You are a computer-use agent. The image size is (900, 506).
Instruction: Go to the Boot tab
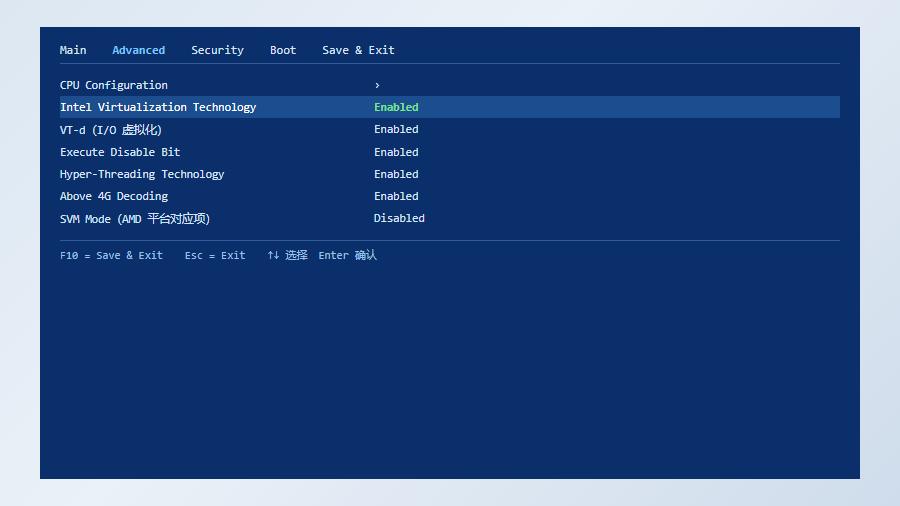(x=283, y=50)
